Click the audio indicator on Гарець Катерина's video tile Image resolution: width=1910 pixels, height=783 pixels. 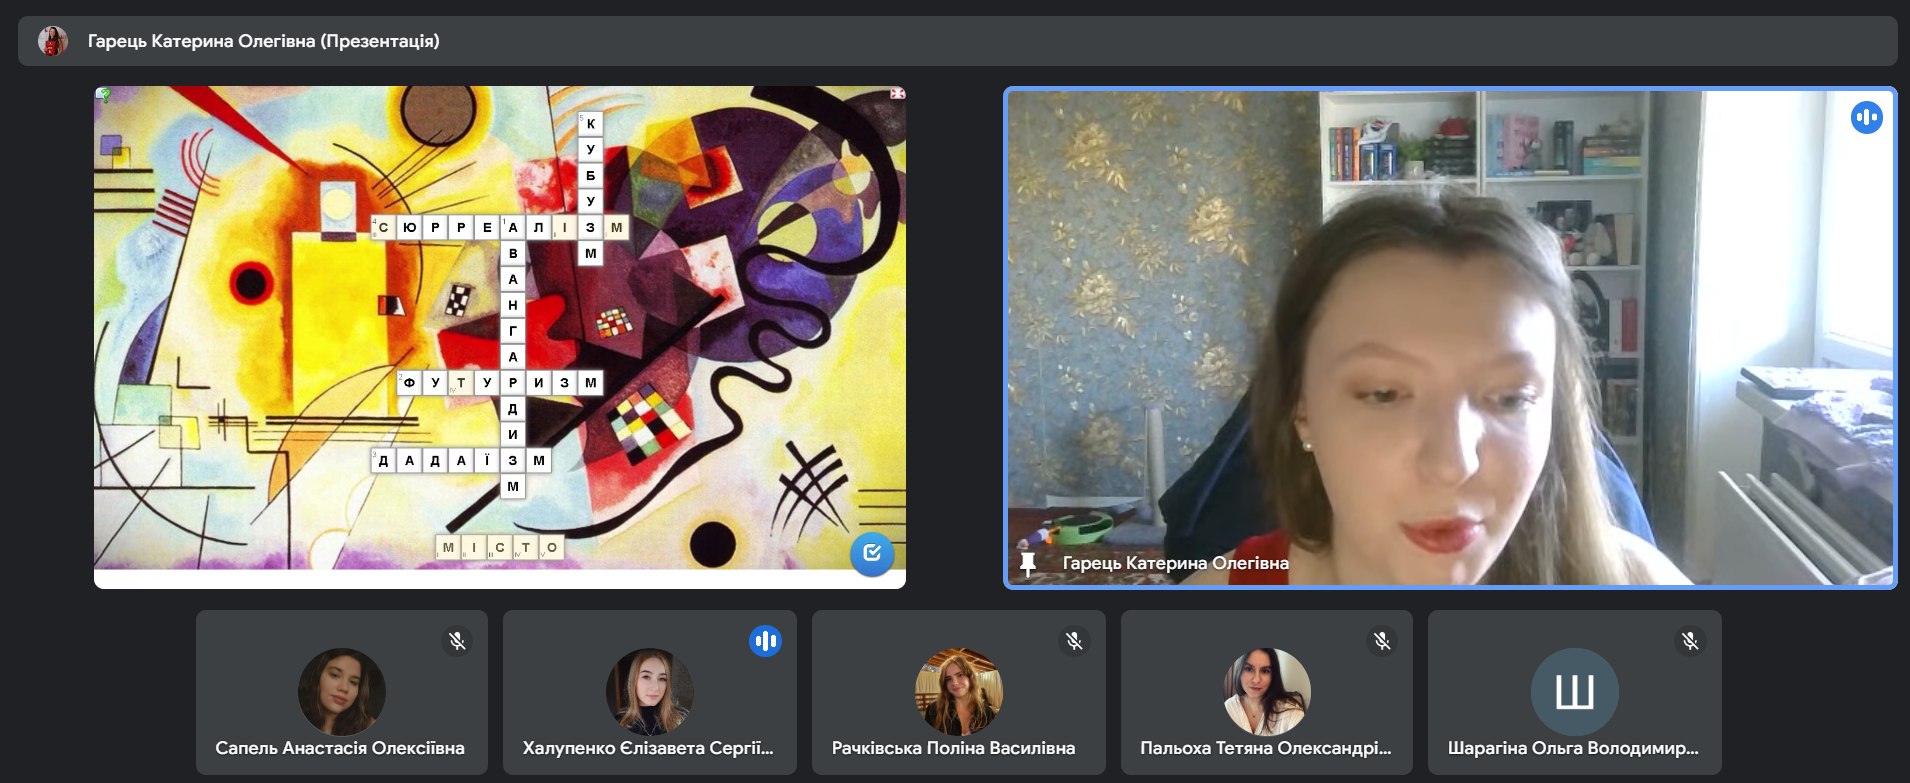coord(1866,118)
